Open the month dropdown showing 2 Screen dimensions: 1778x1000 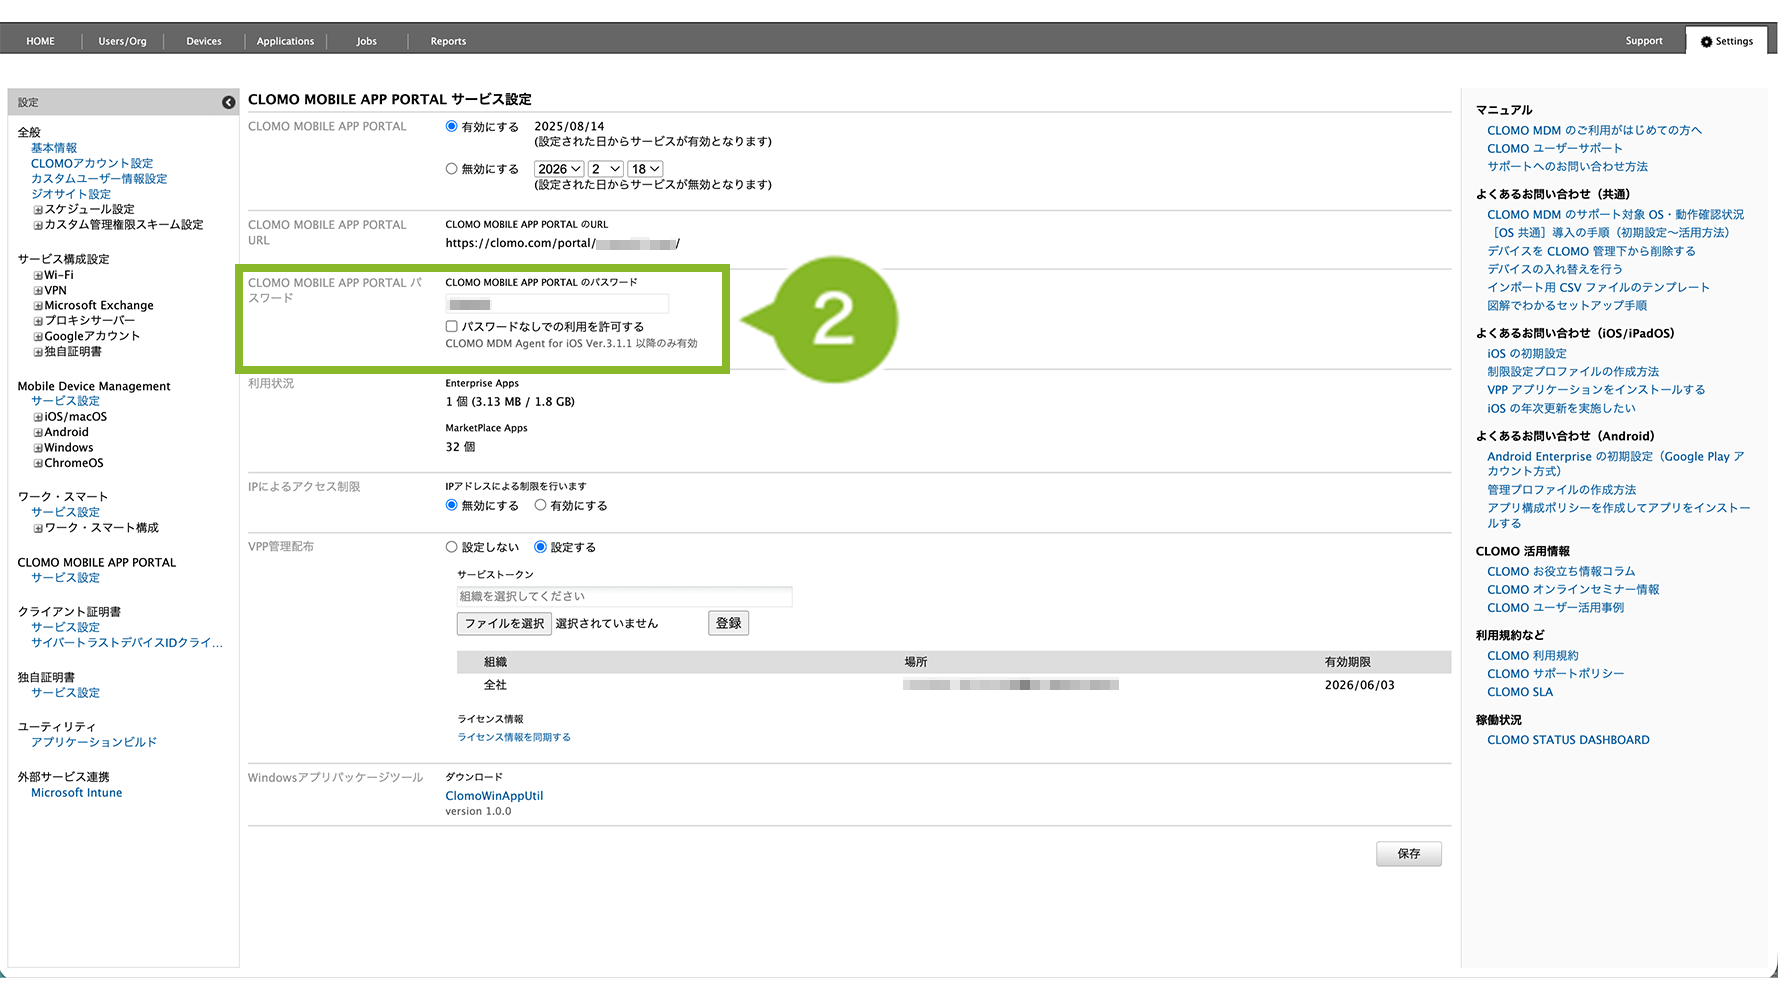click(606, 170)
